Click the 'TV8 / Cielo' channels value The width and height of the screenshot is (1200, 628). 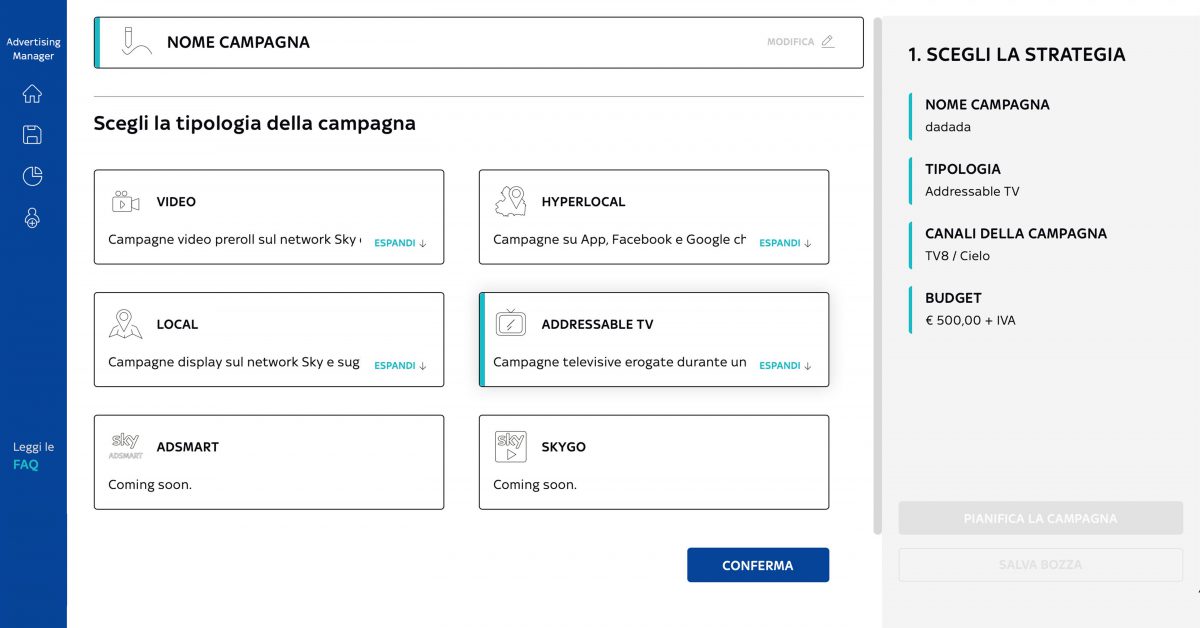point(957,256)
